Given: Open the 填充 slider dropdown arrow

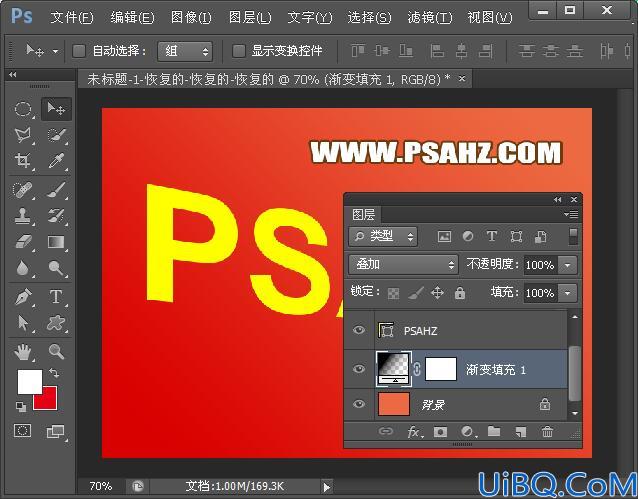Looking at the screenshot, I should pyautogui.click(x=567, y=293).
